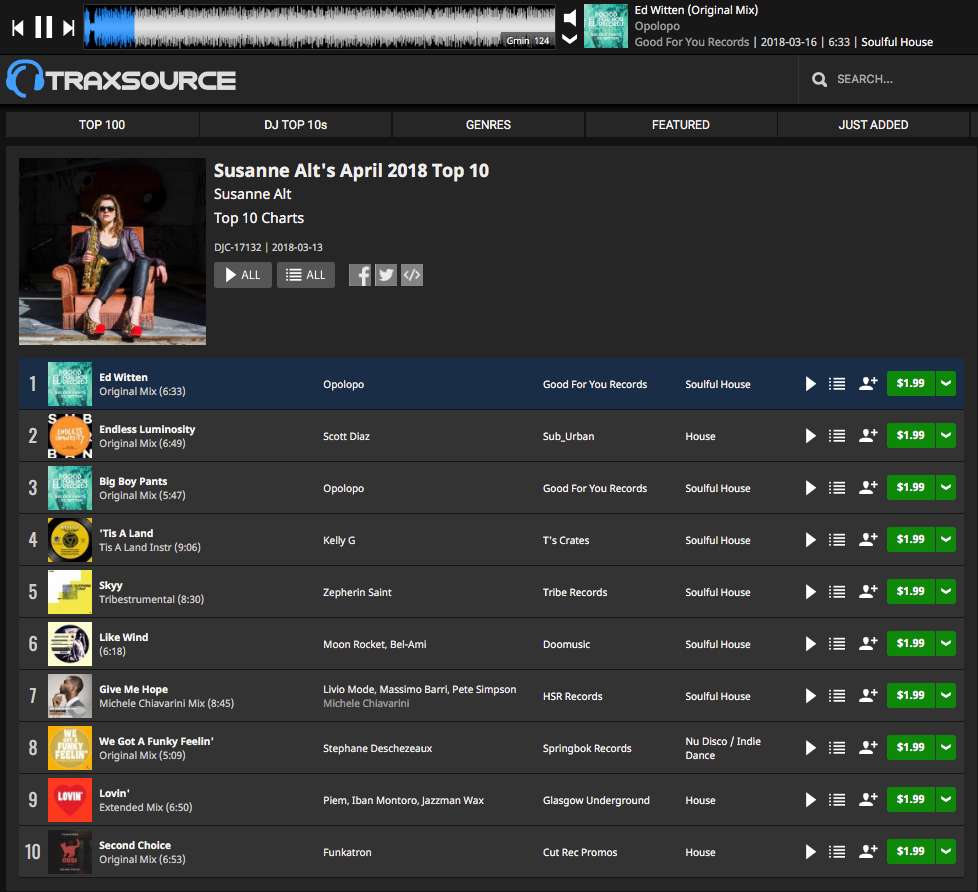
Task: Play the Big Boy Pants track
Action: click(810, 487)
